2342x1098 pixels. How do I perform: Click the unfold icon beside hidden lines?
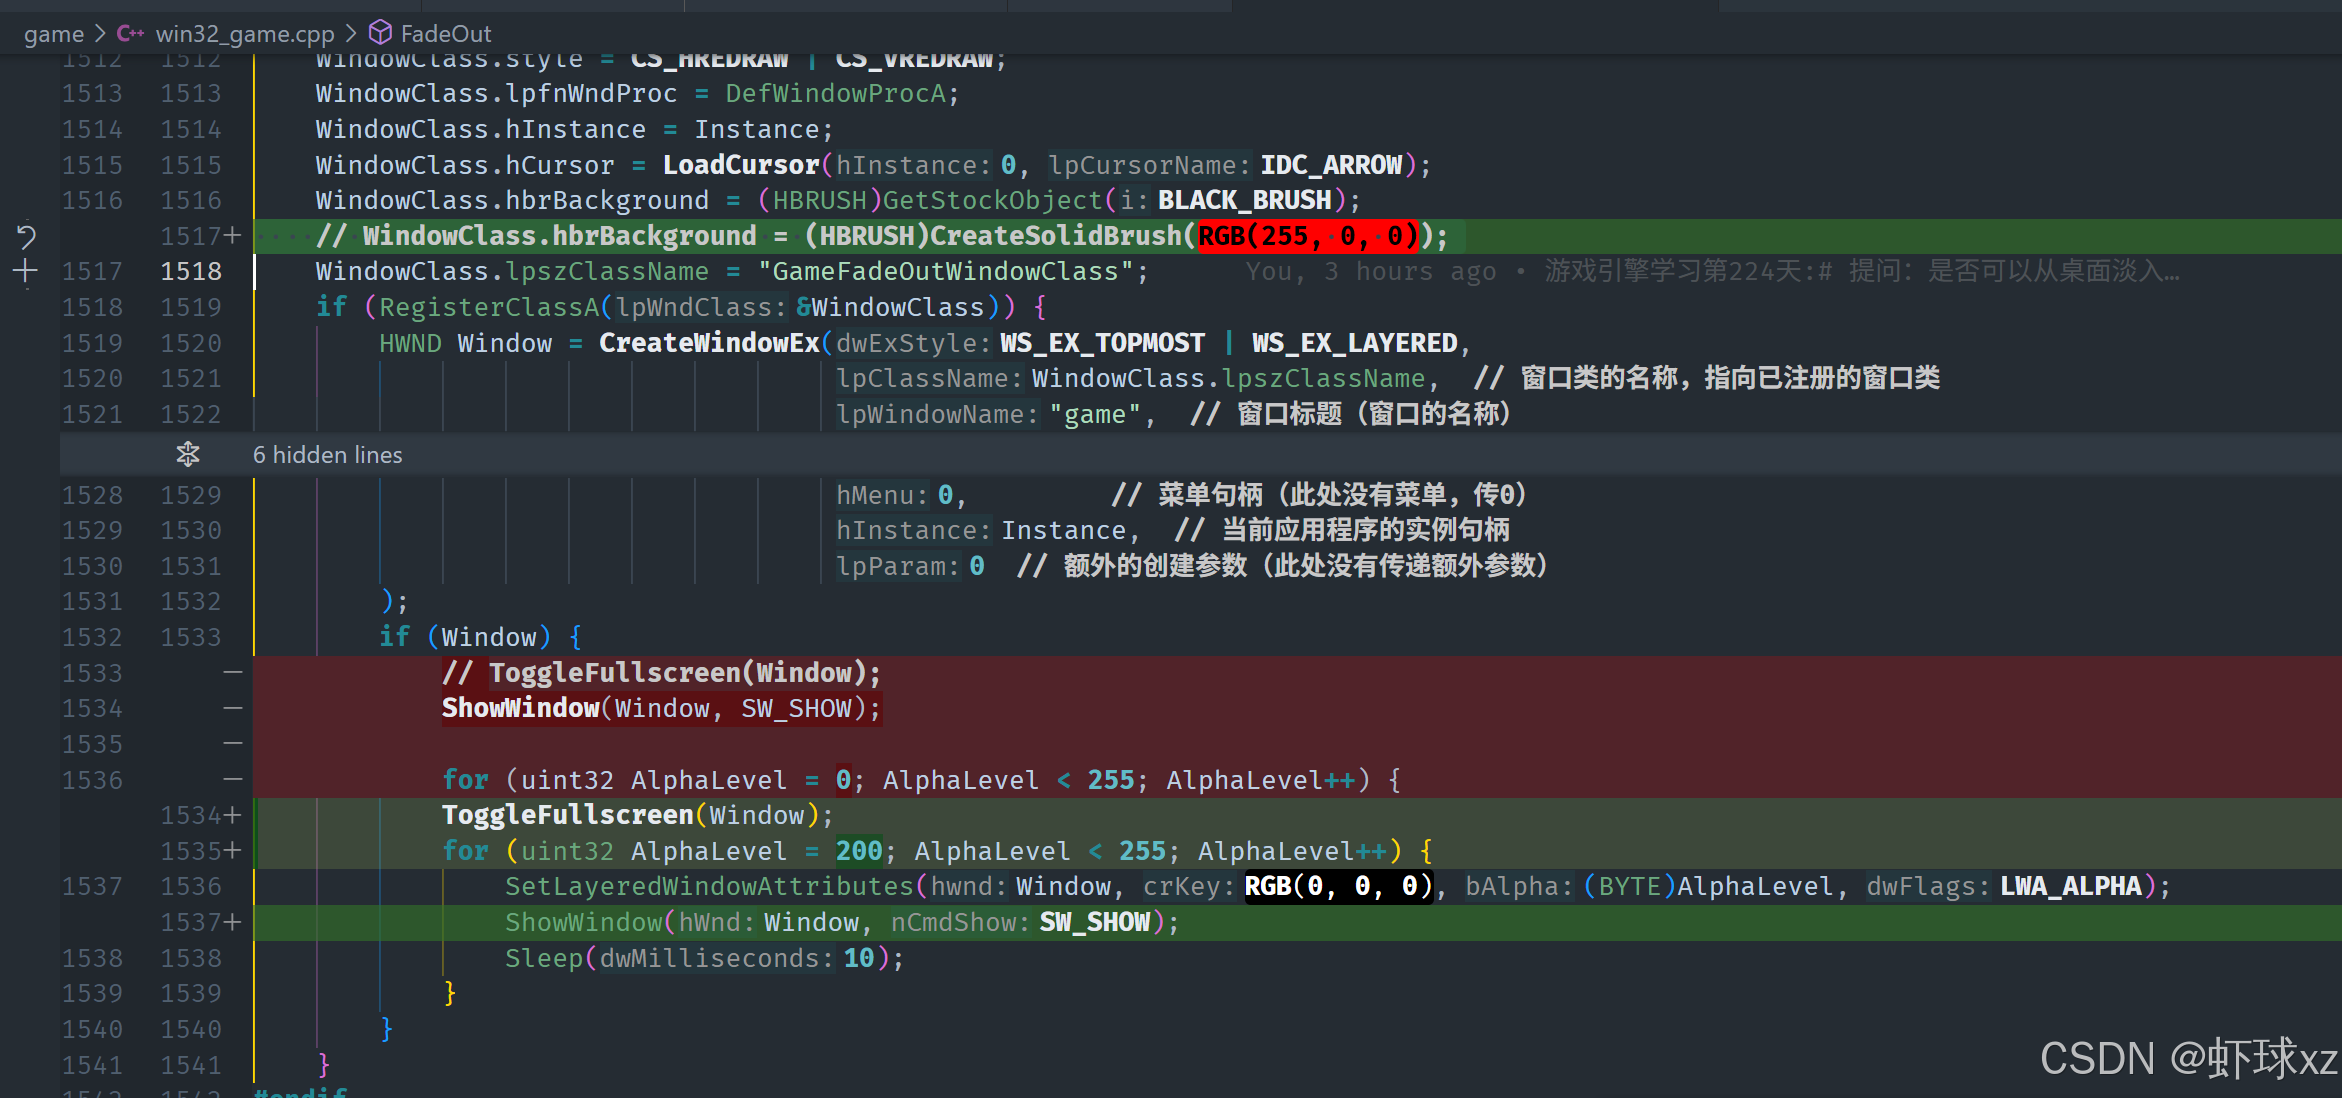(188, 455)
